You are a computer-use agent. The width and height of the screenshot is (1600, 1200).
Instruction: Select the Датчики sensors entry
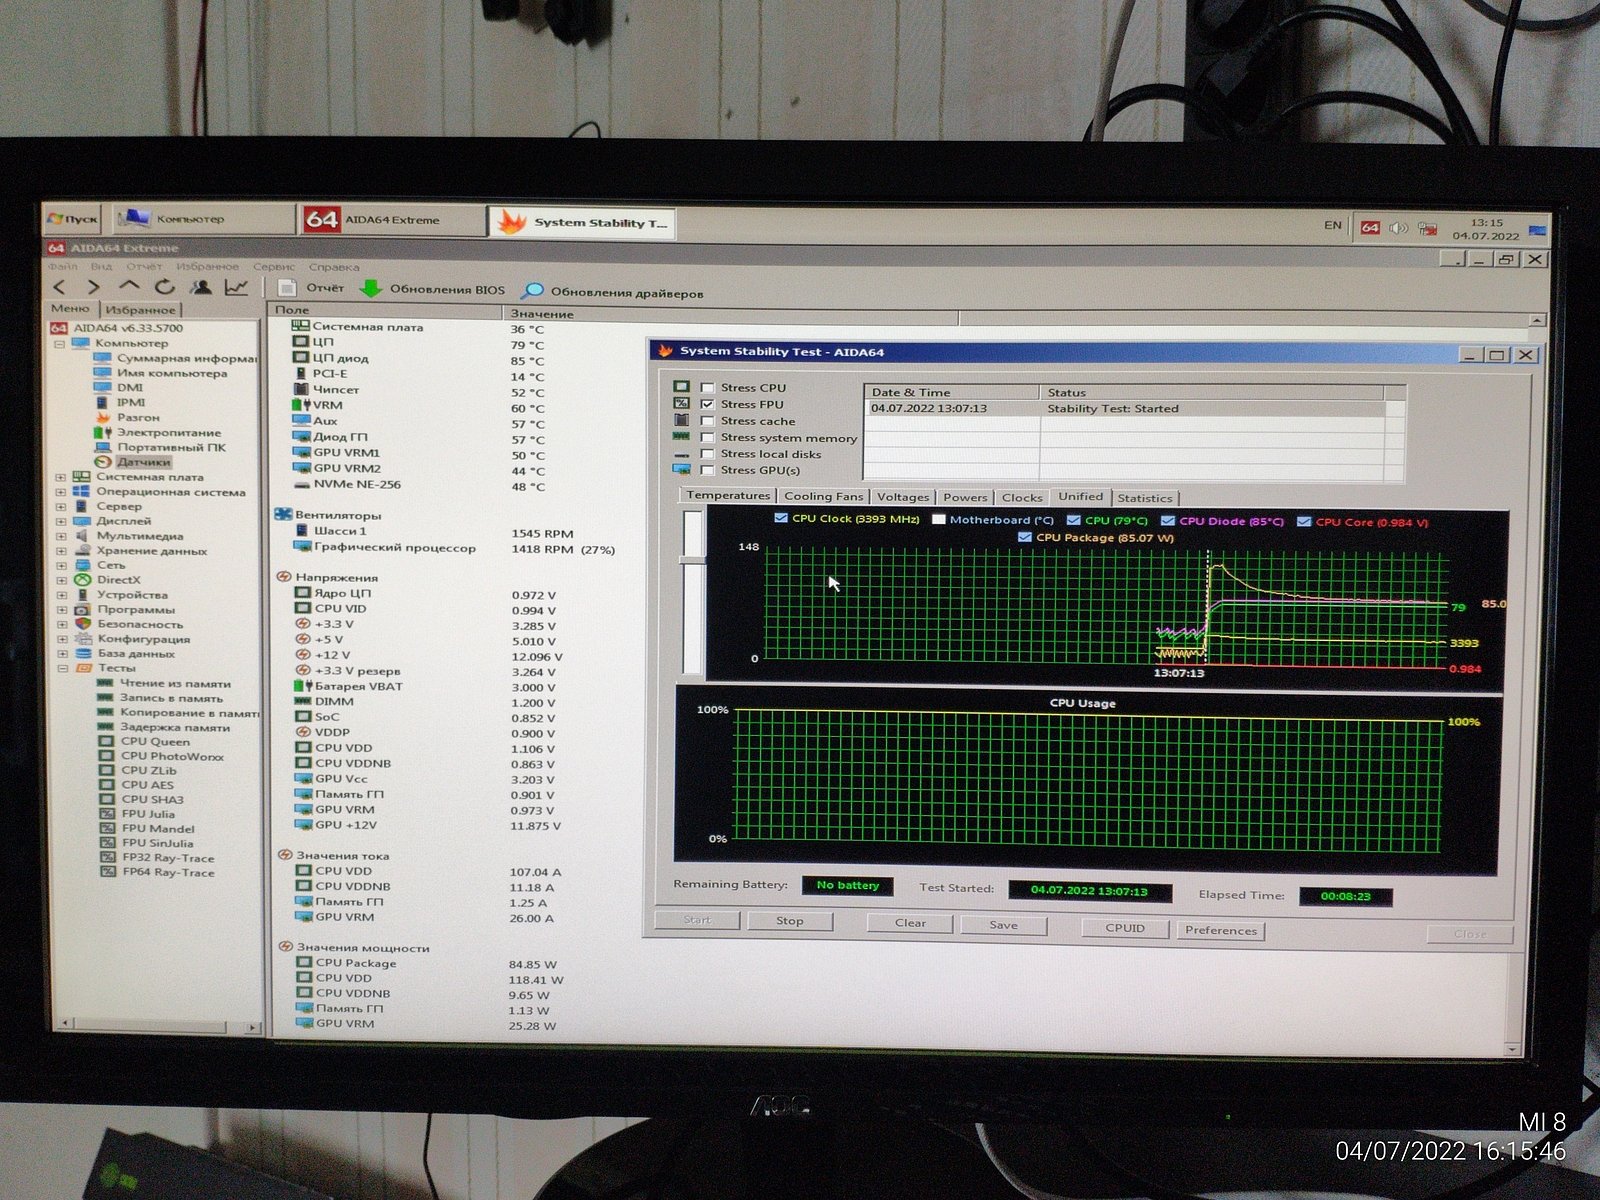tap(133, 462)
